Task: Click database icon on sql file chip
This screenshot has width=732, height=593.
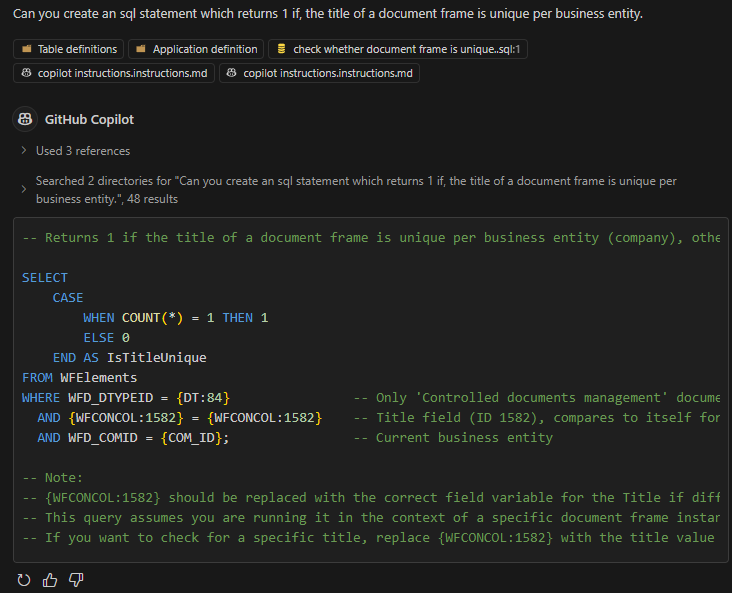Action: click(281, 49)
